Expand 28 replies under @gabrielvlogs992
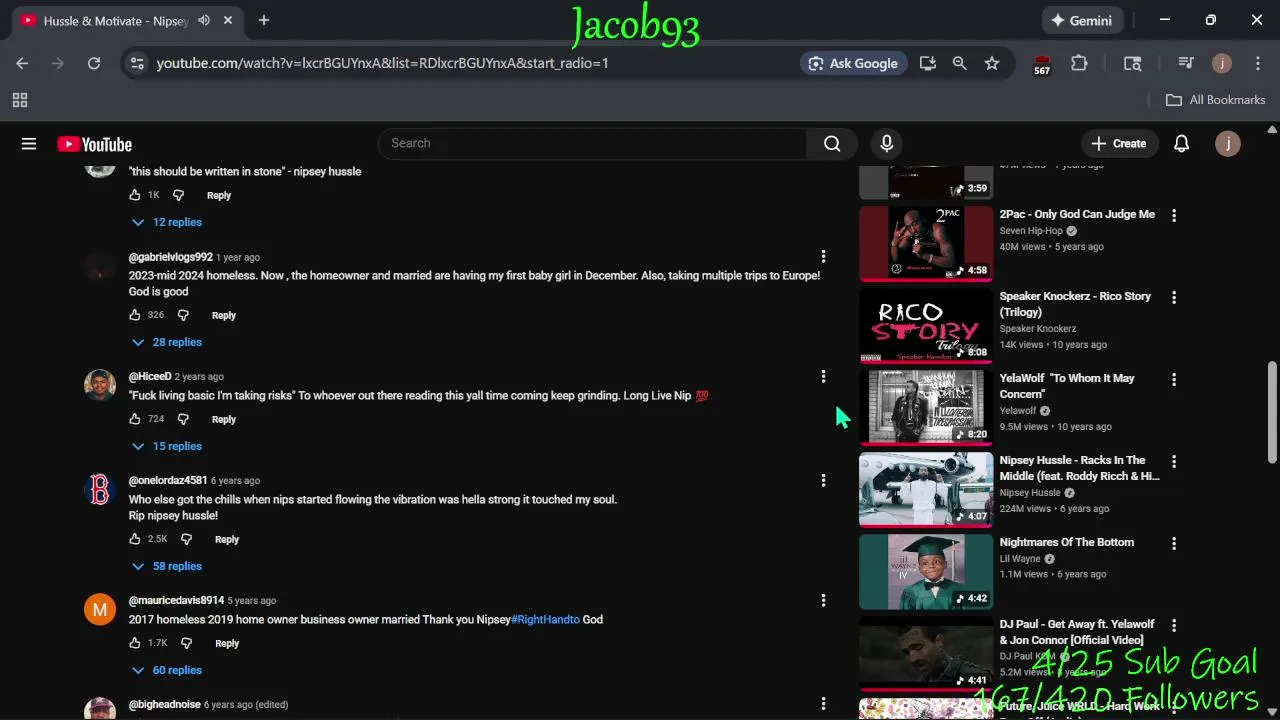Screen dimensions: 1280x720 (x=167, y=342)
